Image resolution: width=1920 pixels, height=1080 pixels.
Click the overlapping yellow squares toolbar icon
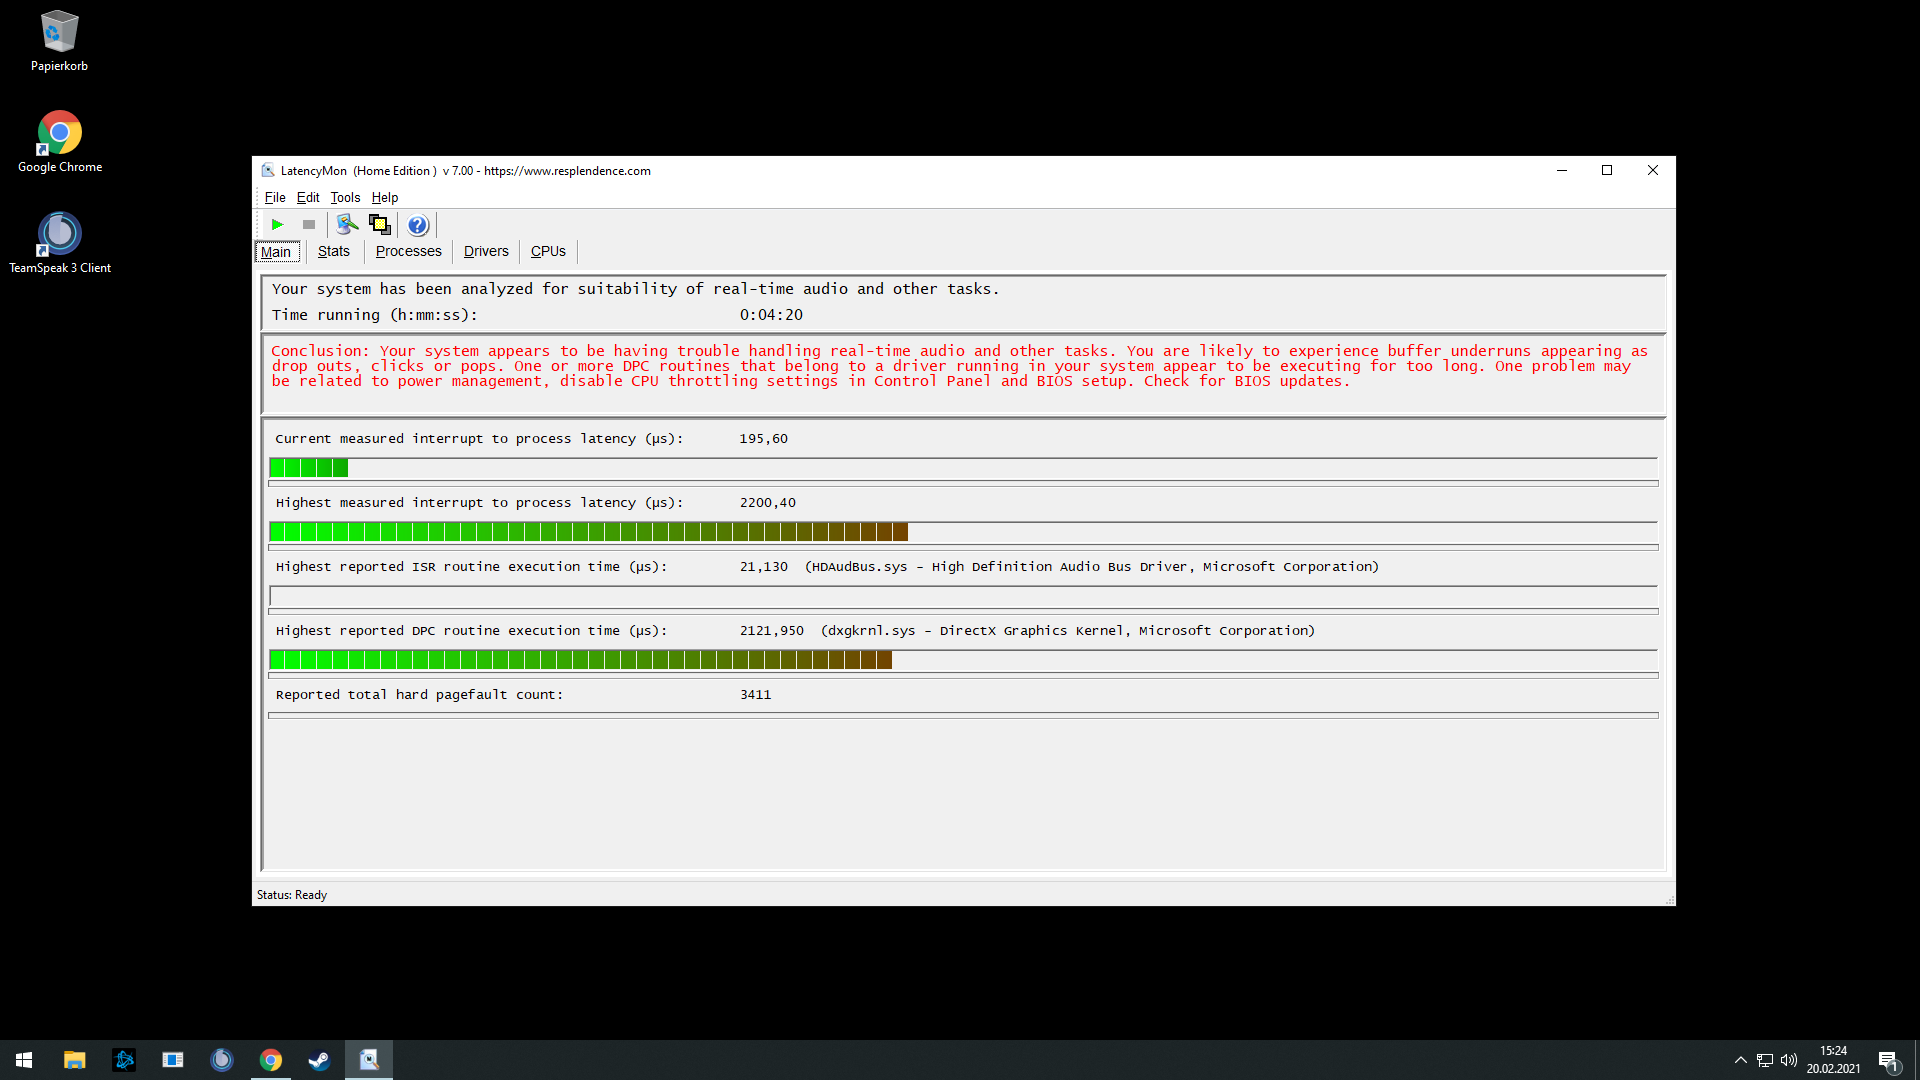380,225
